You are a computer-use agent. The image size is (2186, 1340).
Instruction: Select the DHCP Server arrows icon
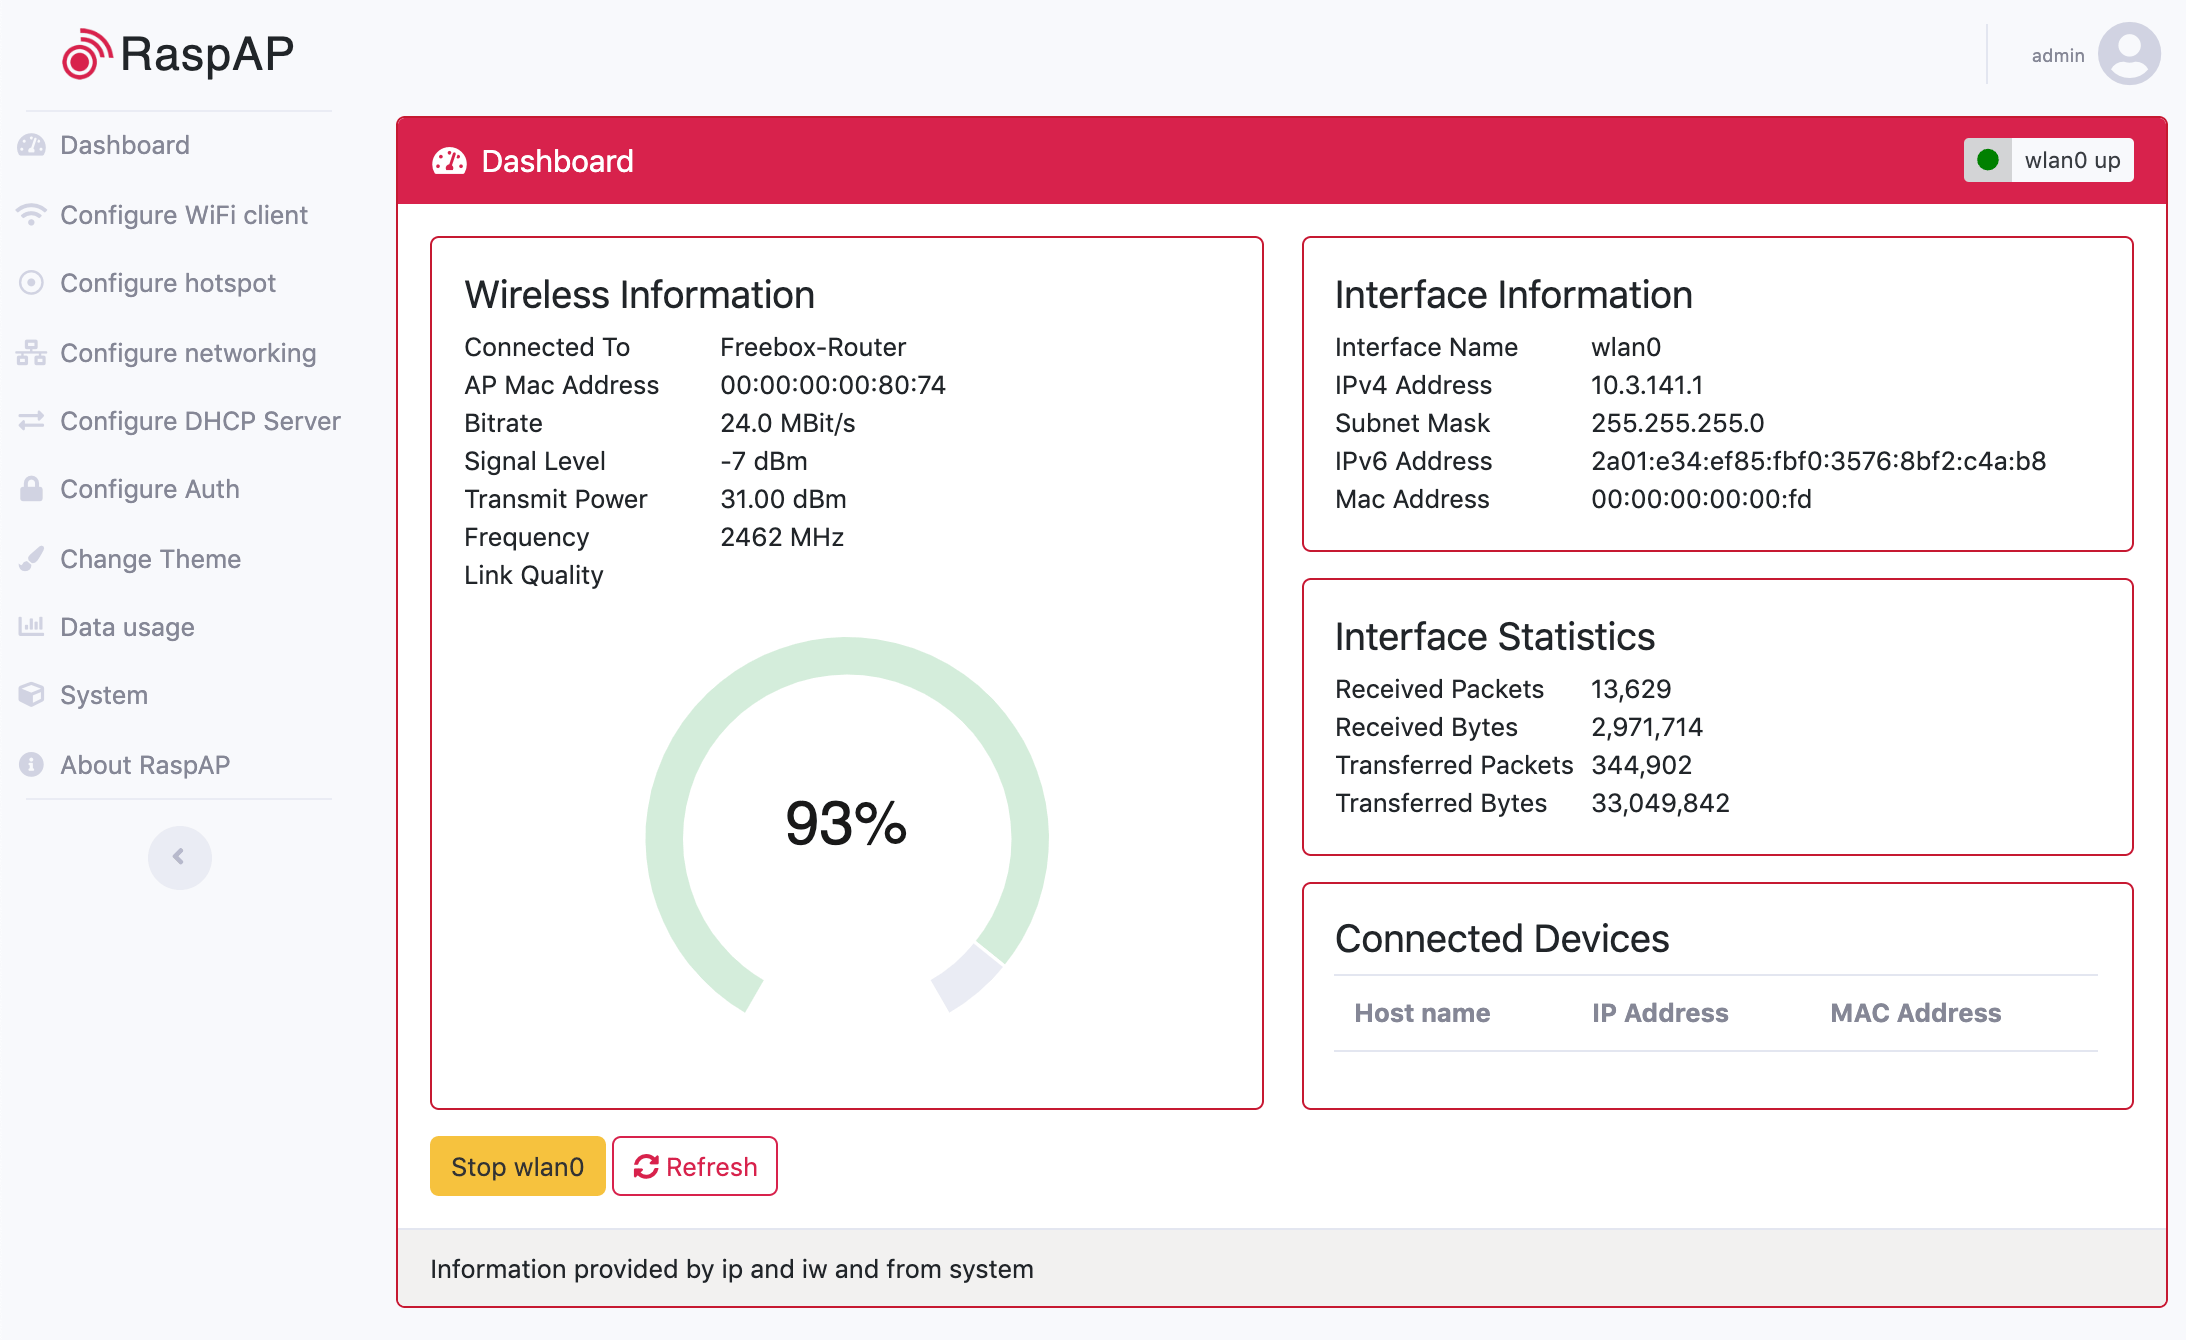[31, 420]
